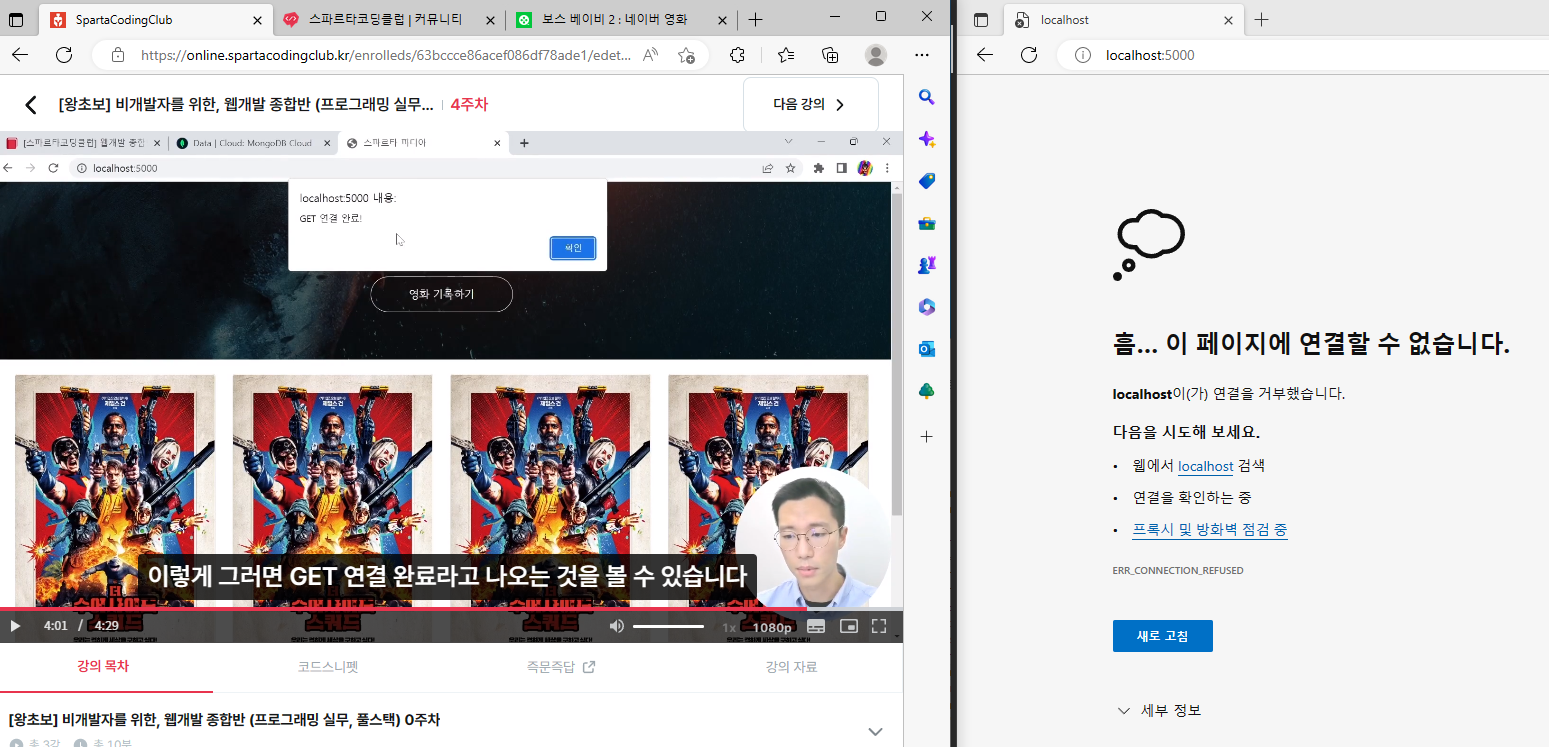Click 프록시 및 방화벽 점검 중 link
This screenshot has width=1549, height=747.
click(x=1210, y=530)
